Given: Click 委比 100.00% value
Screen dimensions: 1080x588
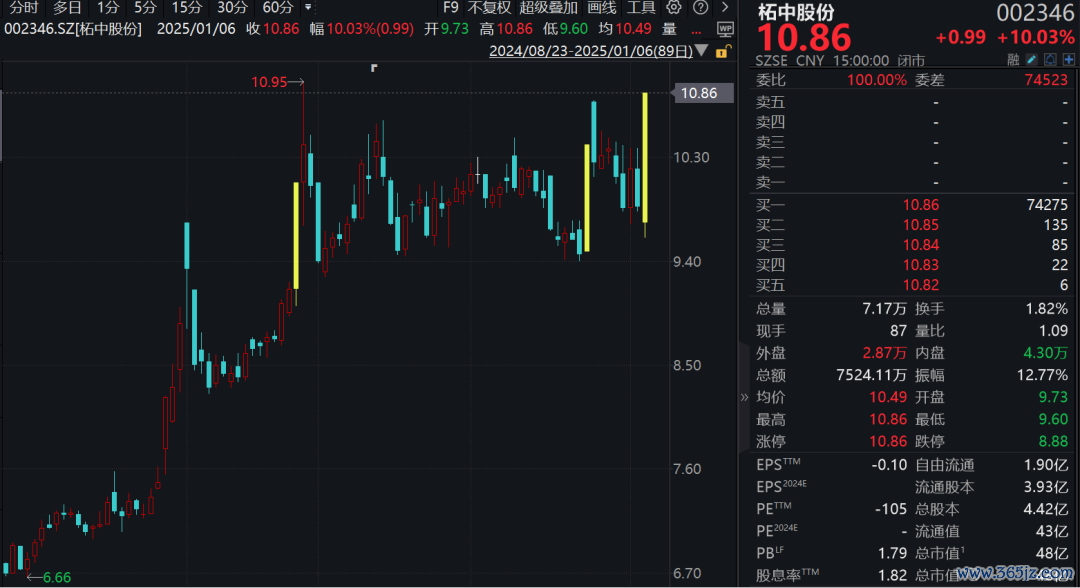Looking at the screenshot, I should point(877,80).
